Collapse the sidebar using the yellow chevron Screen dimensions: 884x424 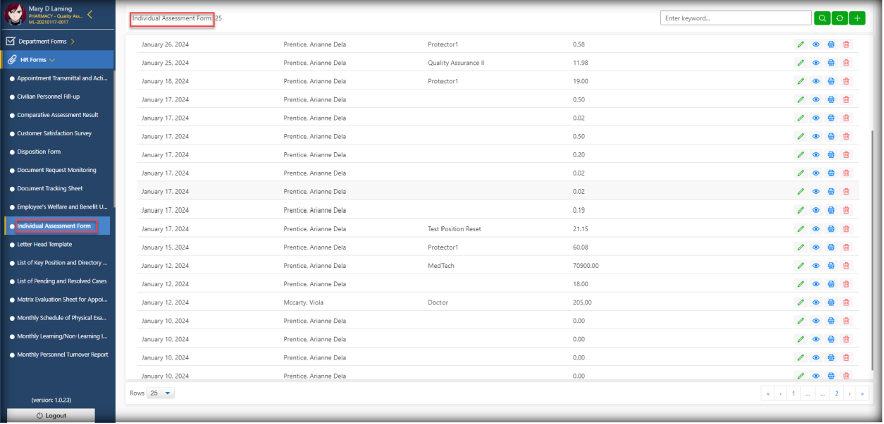[90, 14]
